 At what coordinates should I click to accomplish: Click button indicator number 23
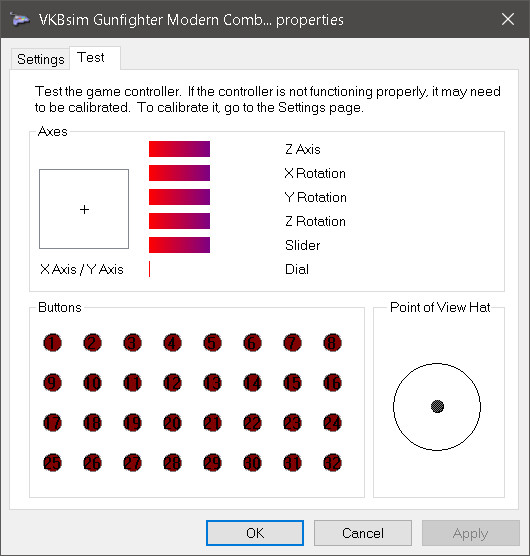pyautogui.click(x=292, y=423)
